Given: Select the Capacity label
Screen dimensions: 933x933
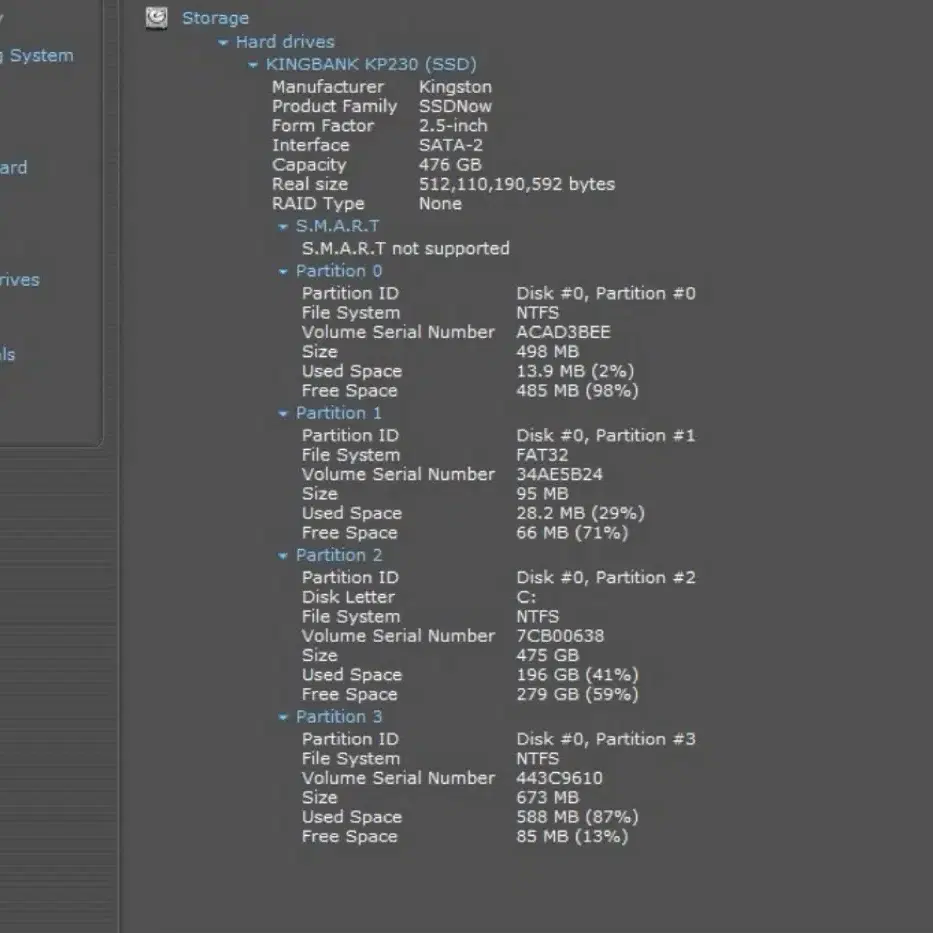Looking at the screenshot, I should [309, 165].
